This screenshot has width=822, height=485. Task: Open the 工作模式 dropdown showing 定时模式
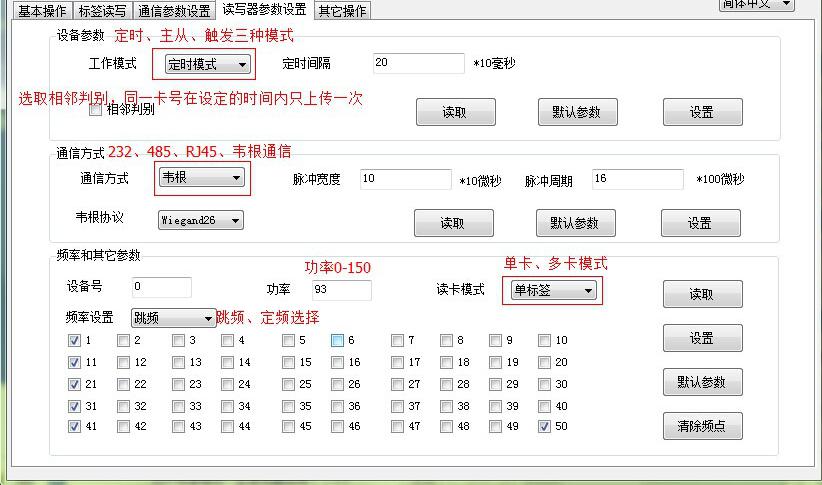click(207, 64)
